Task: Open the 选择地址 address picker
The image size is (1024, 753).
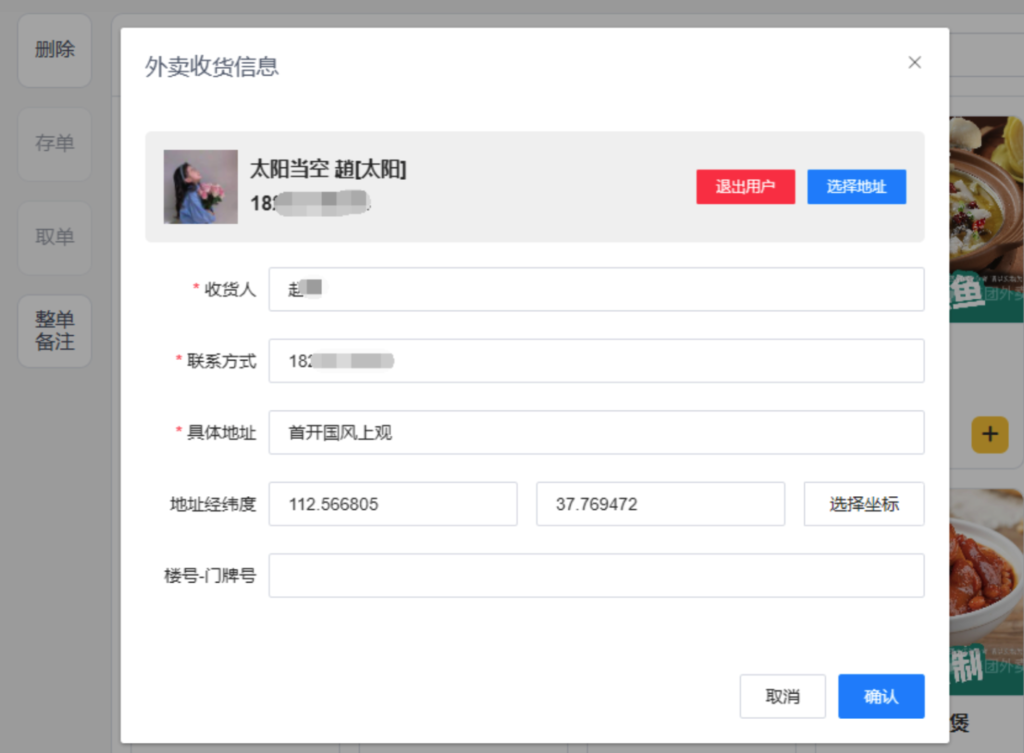Action: click(856, 187)
